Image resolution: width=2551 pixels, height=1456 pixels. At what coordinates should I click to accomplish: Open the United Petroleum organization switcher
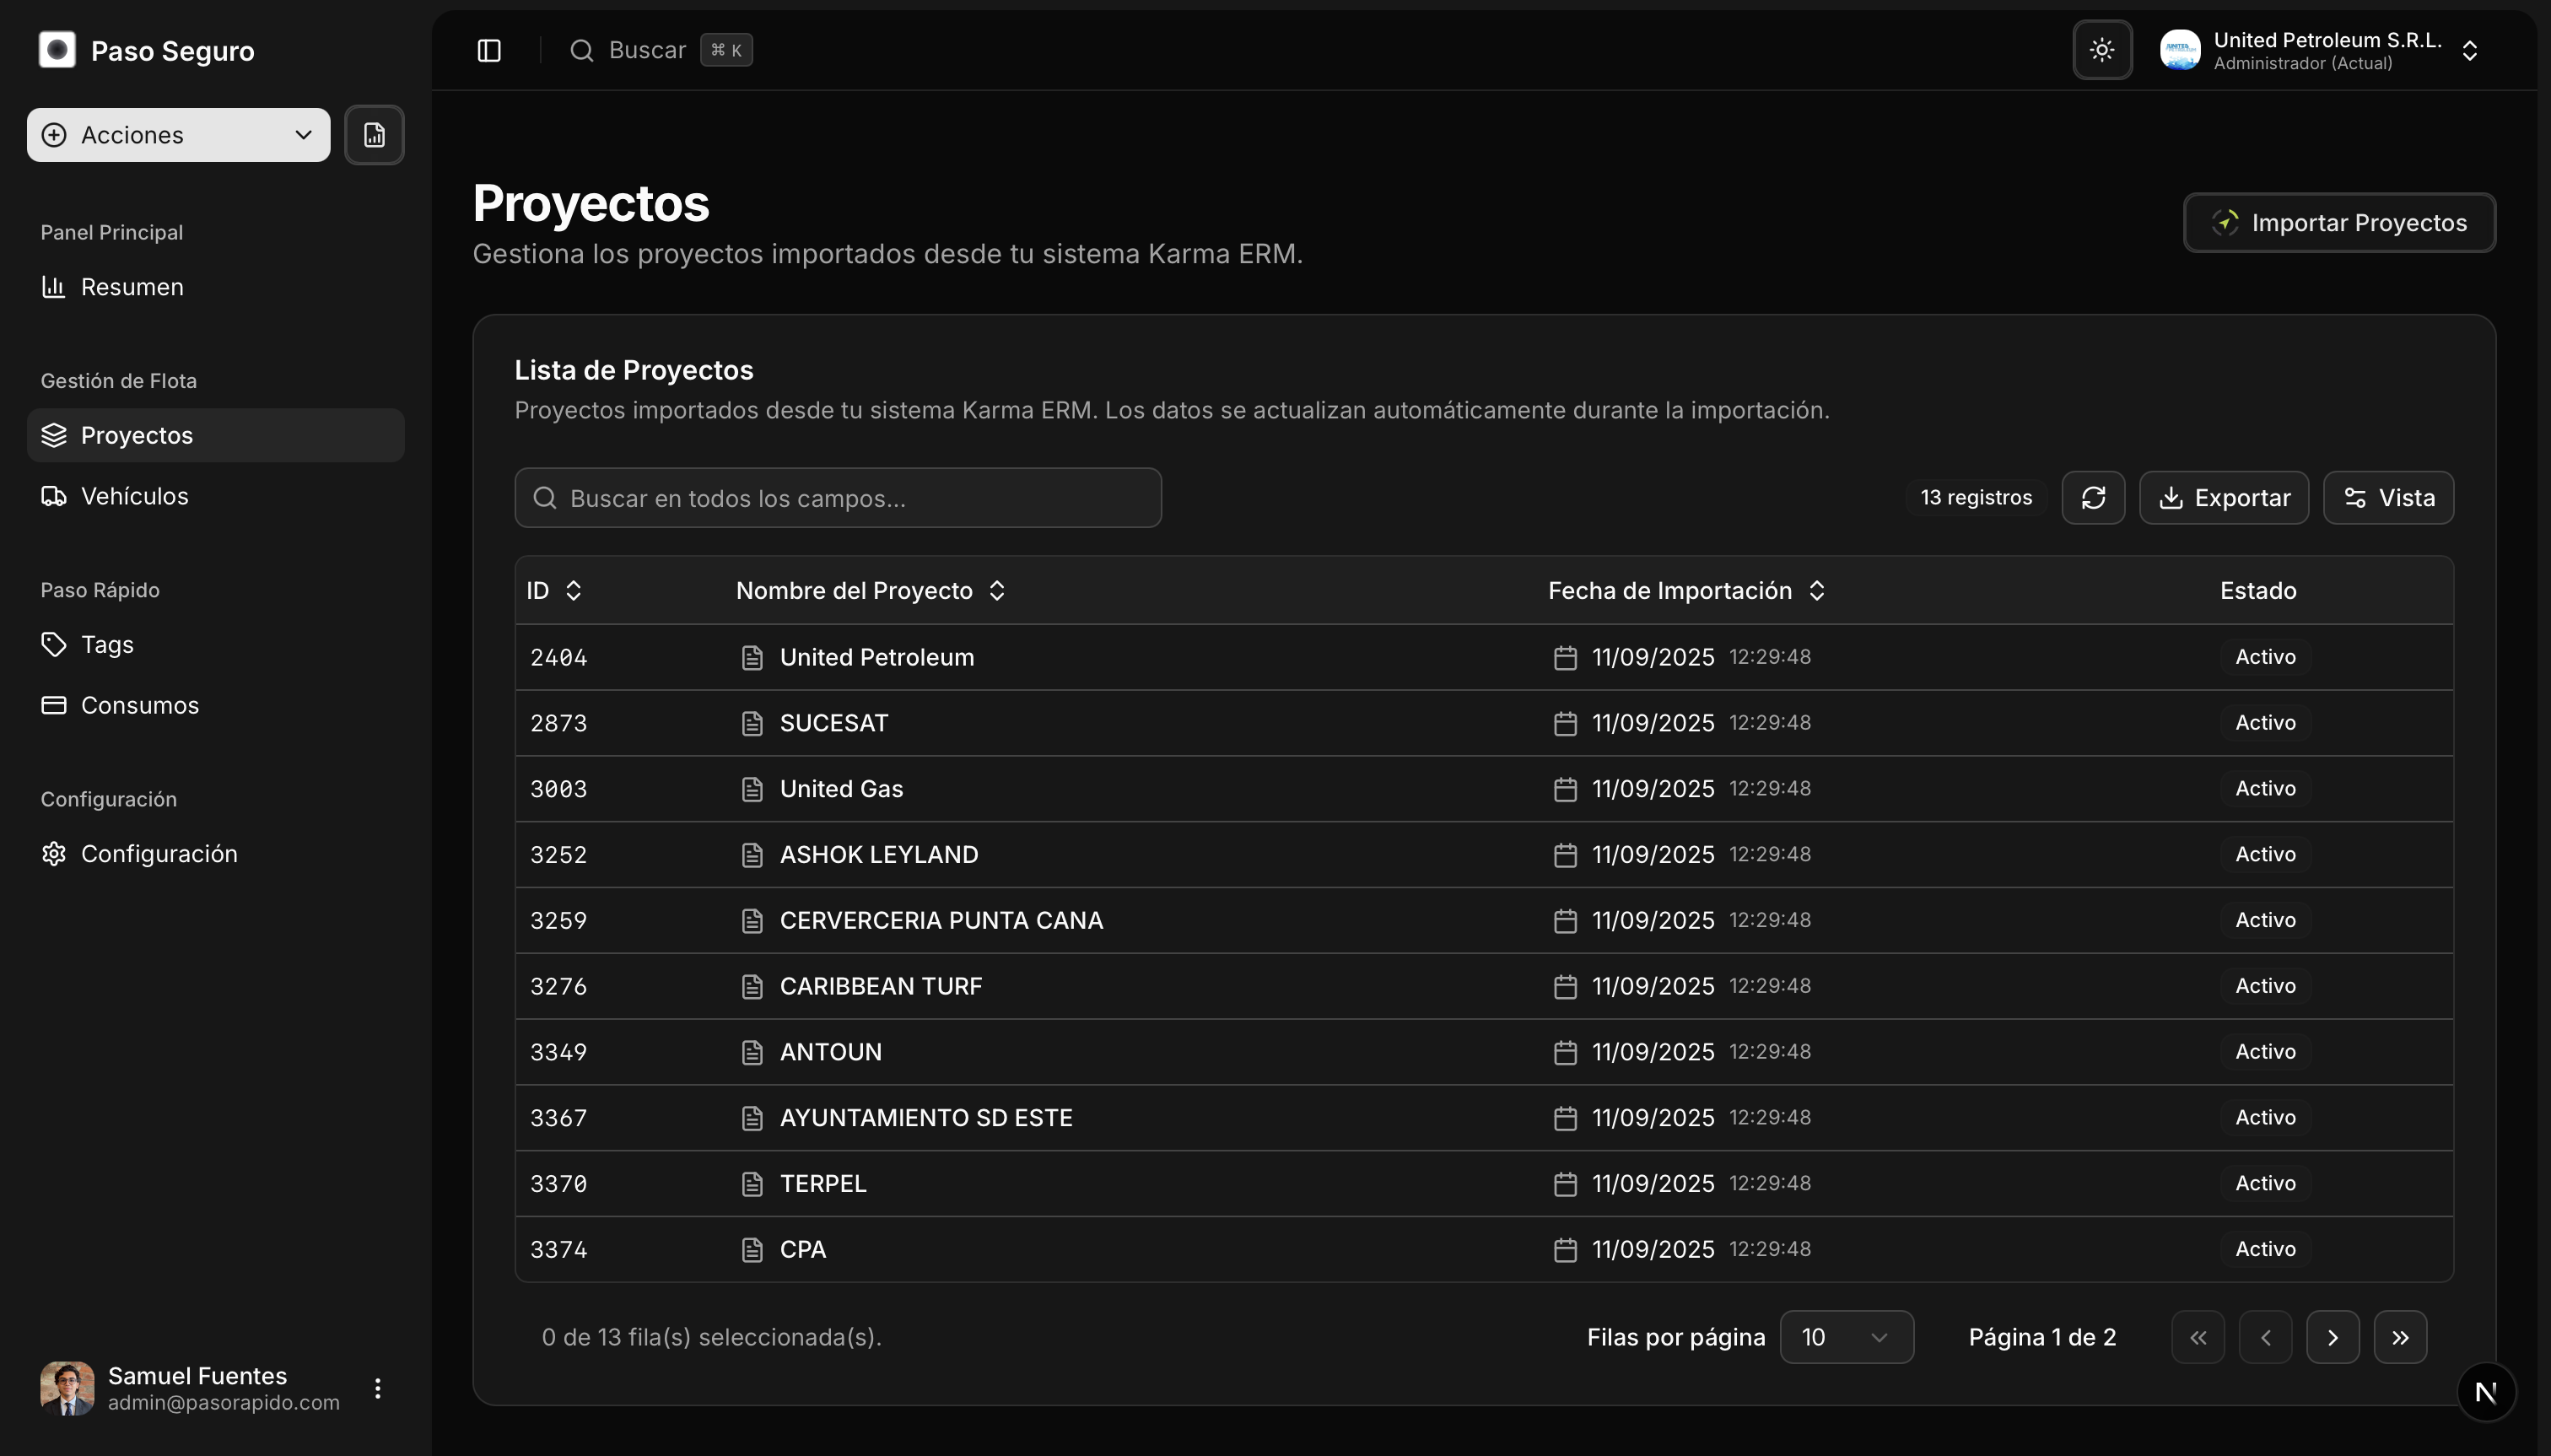(x=2320, y=50)
